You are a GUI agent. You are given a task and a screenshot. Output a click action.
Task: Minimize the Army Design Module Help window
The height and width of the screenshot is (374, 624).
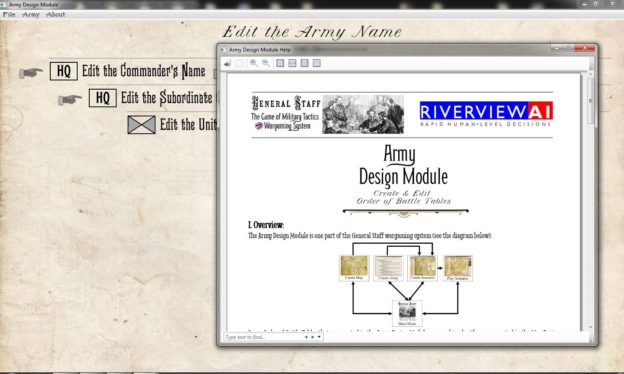557,49
